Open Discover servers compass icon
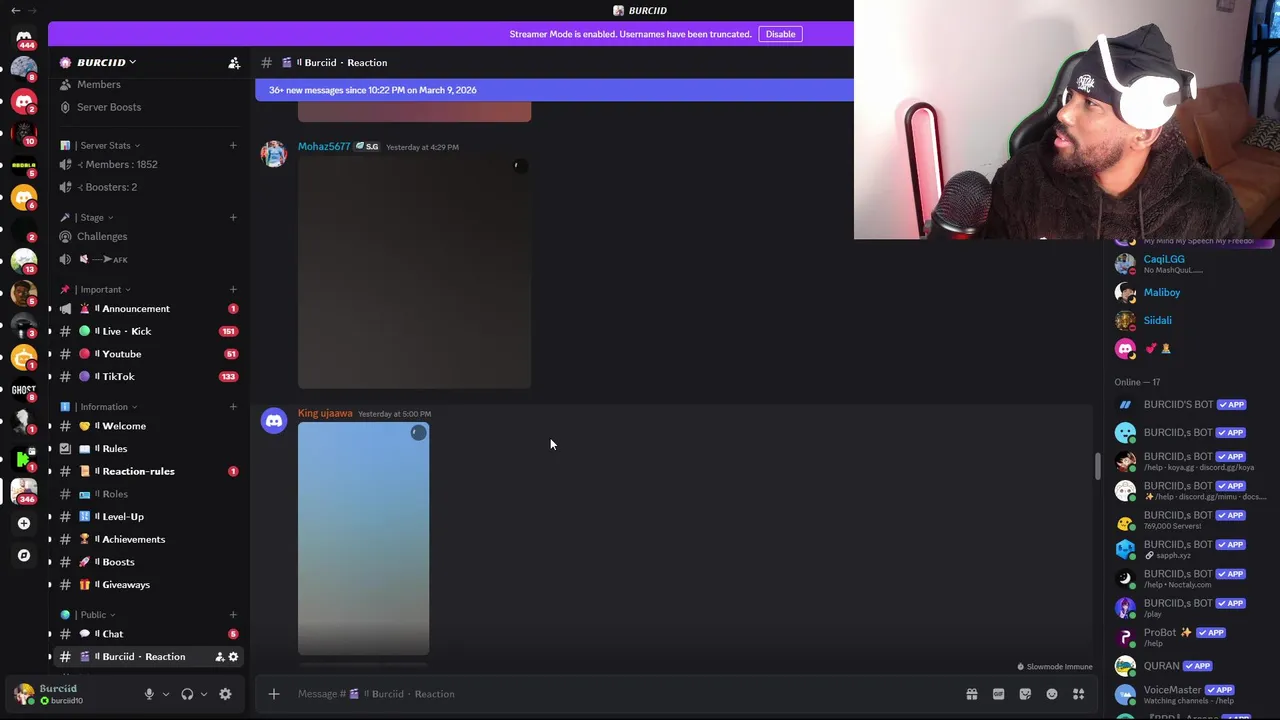 (x=24, y=555)
